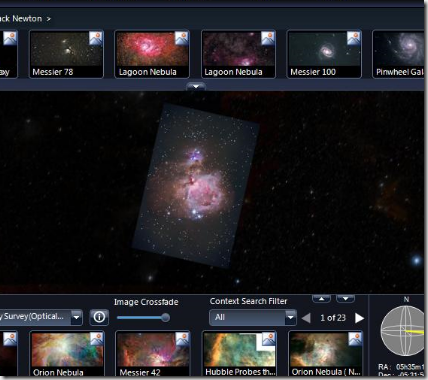Select the Orion Nebula (N... thumbnail
Image resolution: width=428 pixels, height=380 pixels.
[325, 354]
